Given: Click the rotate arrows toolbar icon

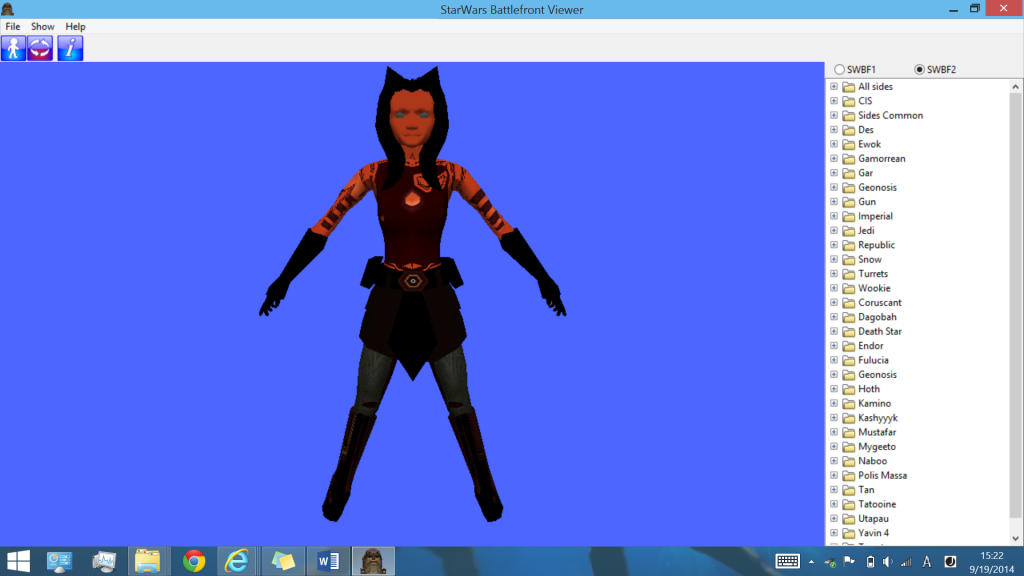Looking at the screenshot, I should (x=40, y=48).
